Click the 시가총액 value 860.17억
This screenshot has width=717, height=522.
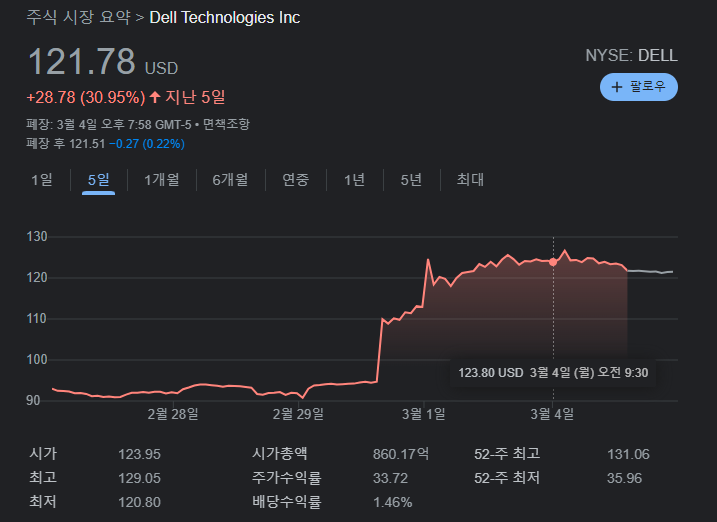pos(401,454)
